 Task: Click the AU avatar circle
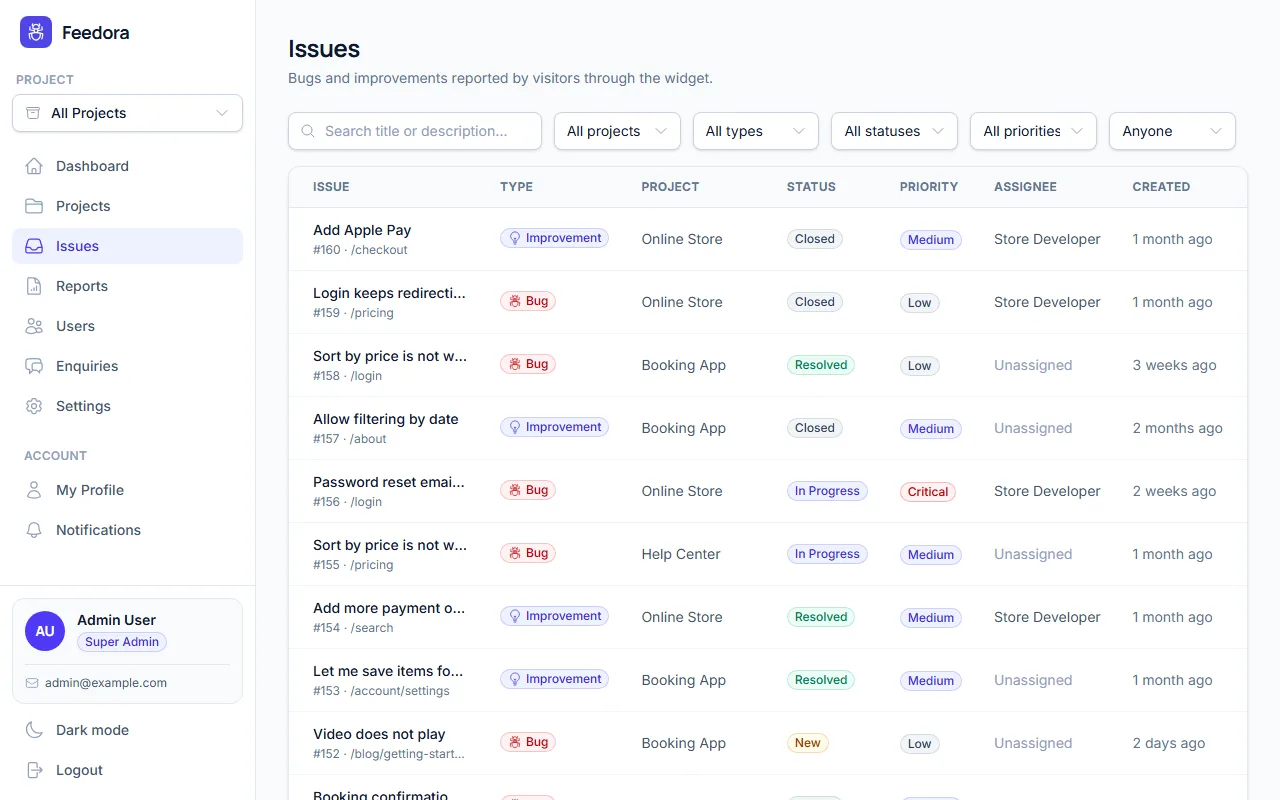[x=45, y=631]
